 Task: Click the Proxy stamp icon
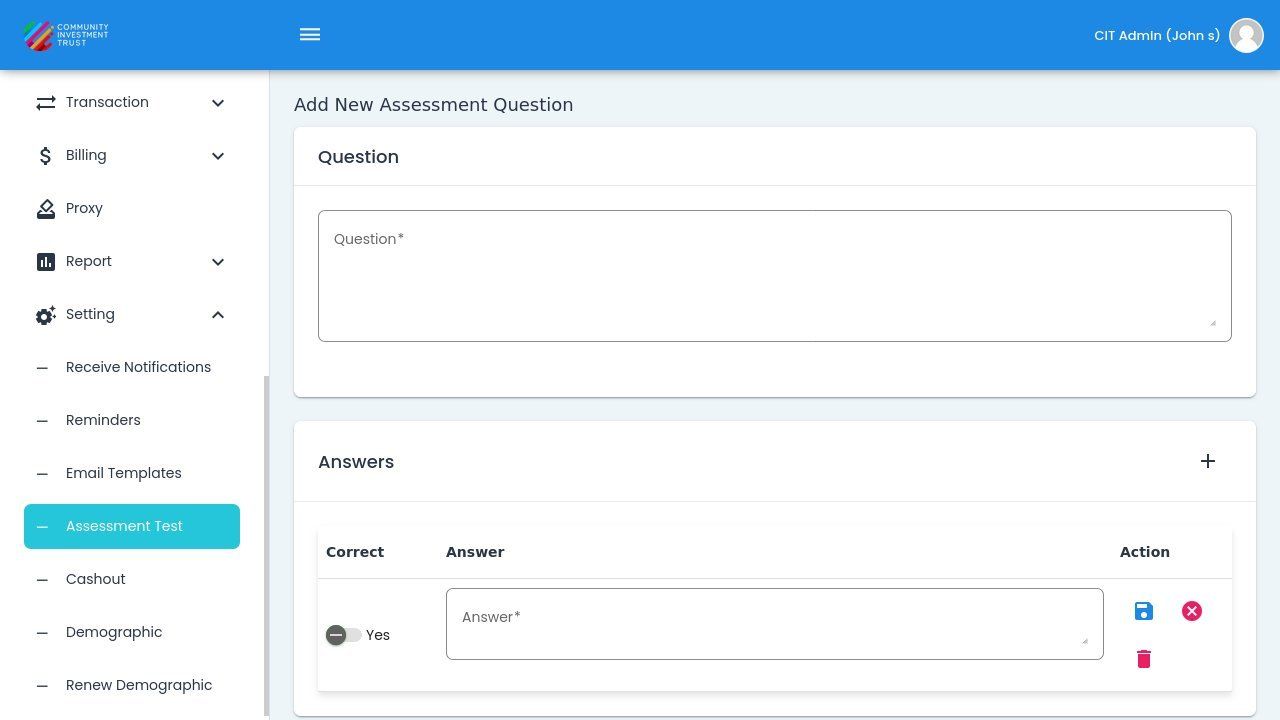[46, 208]
